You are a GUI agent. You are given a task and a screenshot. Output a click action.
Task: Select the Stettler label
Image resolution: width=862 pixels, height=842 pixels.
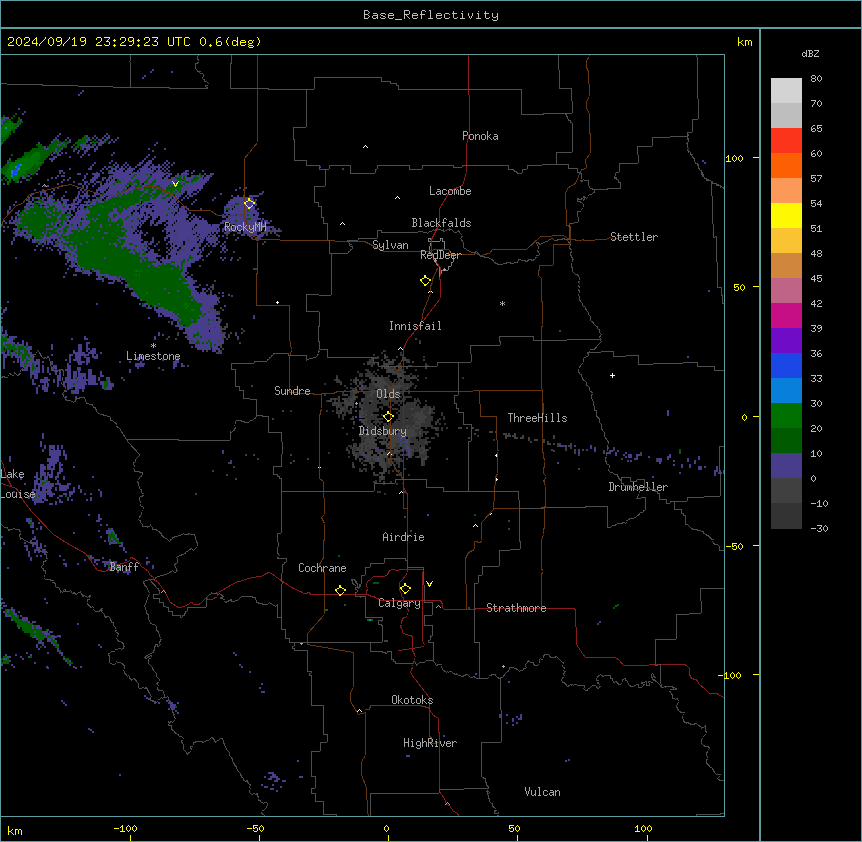tap(634, 237)
